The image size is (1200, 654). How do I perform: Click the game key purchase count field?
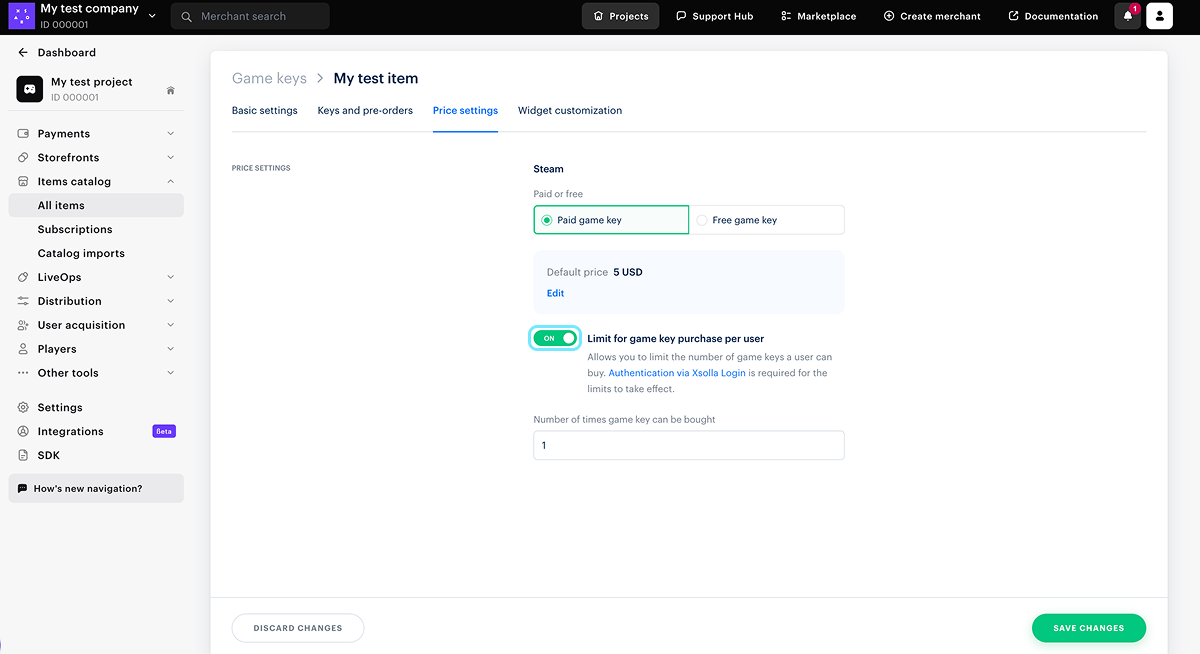[x=689, y=445]
